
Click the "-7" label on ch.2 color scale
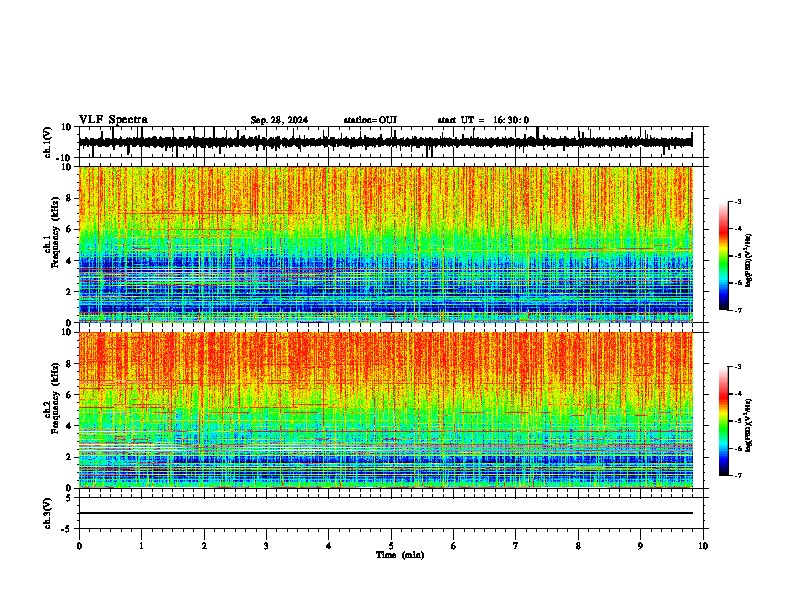coord(737,476)
